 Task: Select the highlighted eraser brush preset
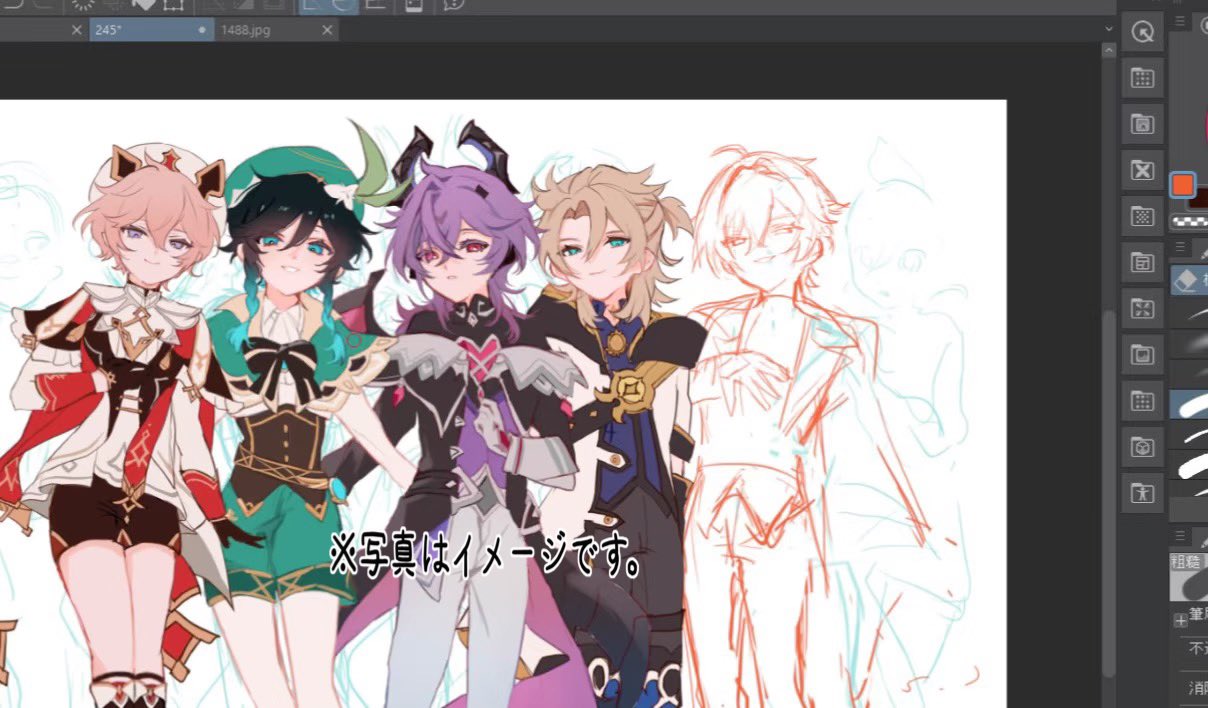1189,404
